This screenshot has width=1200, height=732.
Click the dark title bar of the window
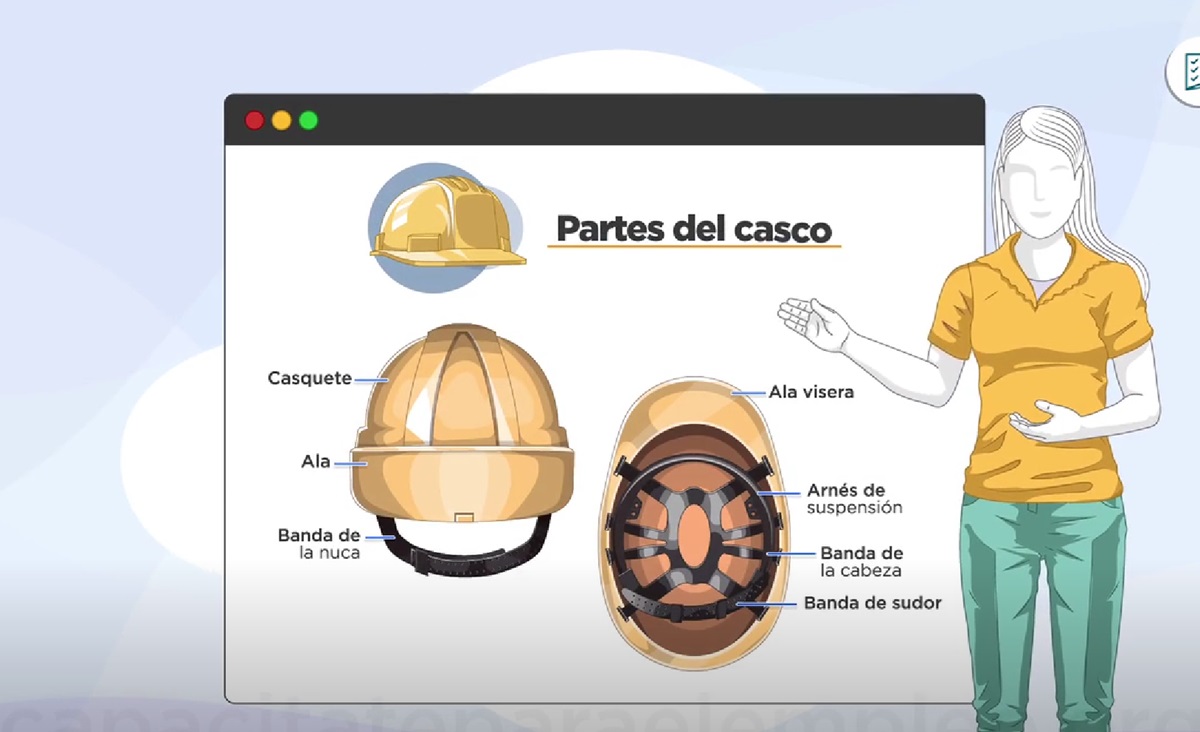[620, 120]
